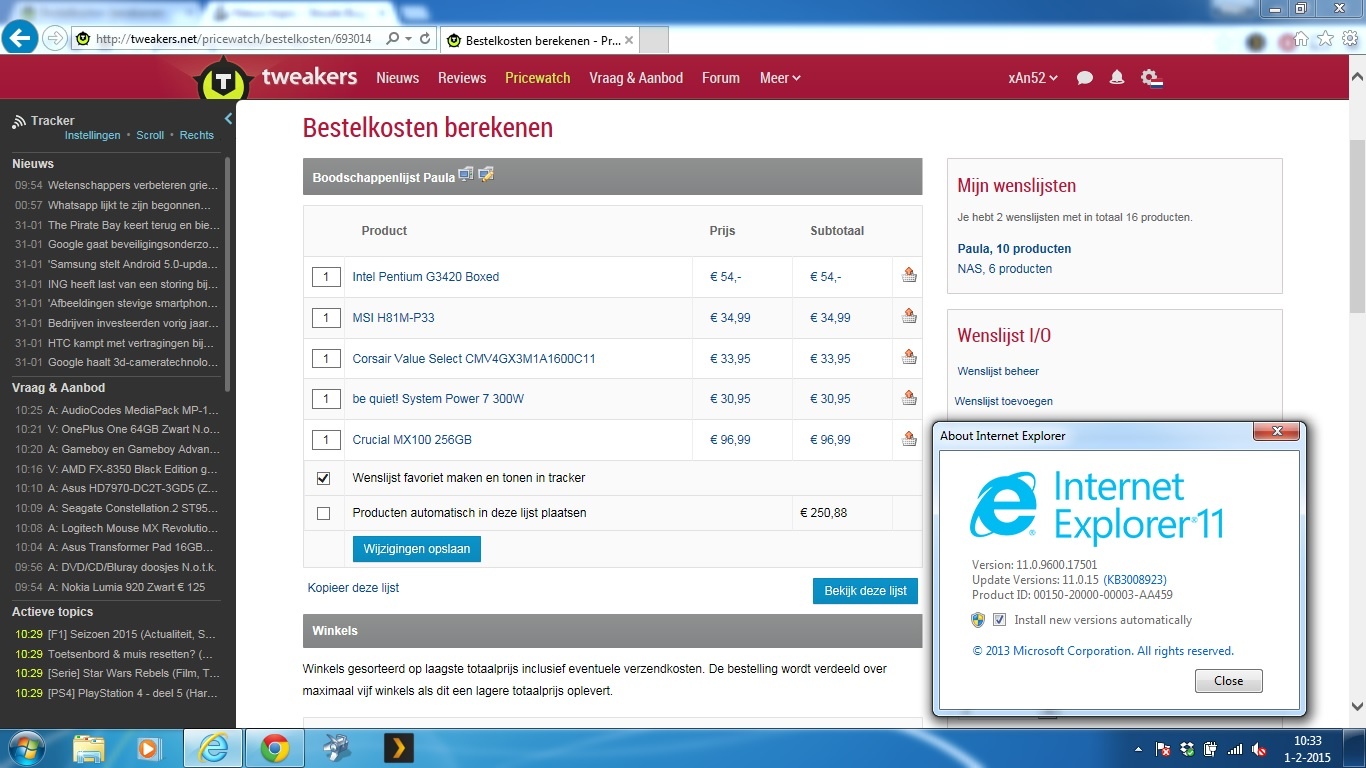Remove Intel Pentium G3420 Boxed via its row icon
This screenshot has height=768, width=1366.
click(909, 275)
